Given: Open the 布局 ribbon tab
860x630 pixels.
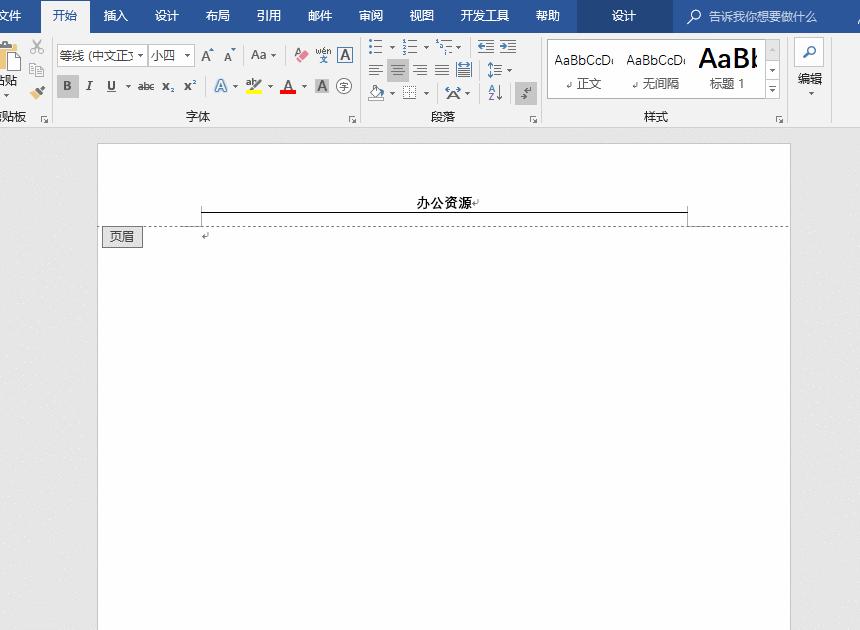Looking at the screenshot, I should (217, 16).
